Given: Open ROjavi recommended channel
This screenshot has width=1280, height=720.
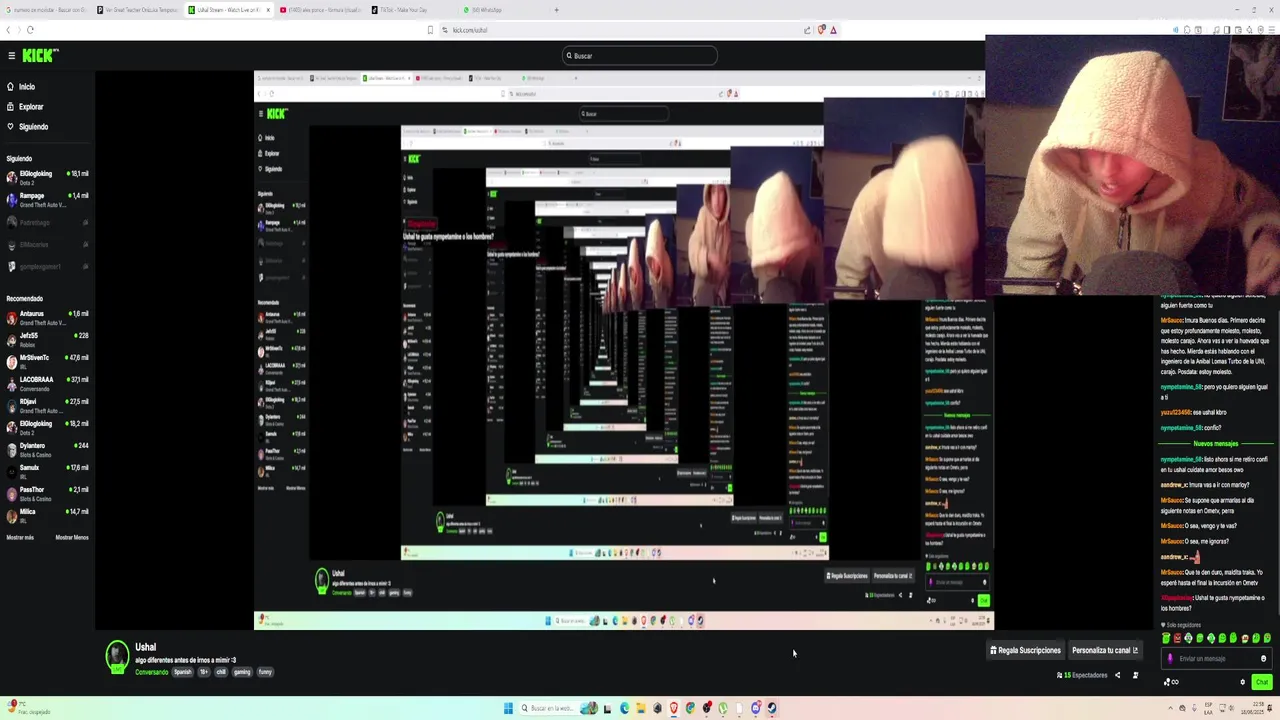Looking at the screenshot, I should (47, 405).
